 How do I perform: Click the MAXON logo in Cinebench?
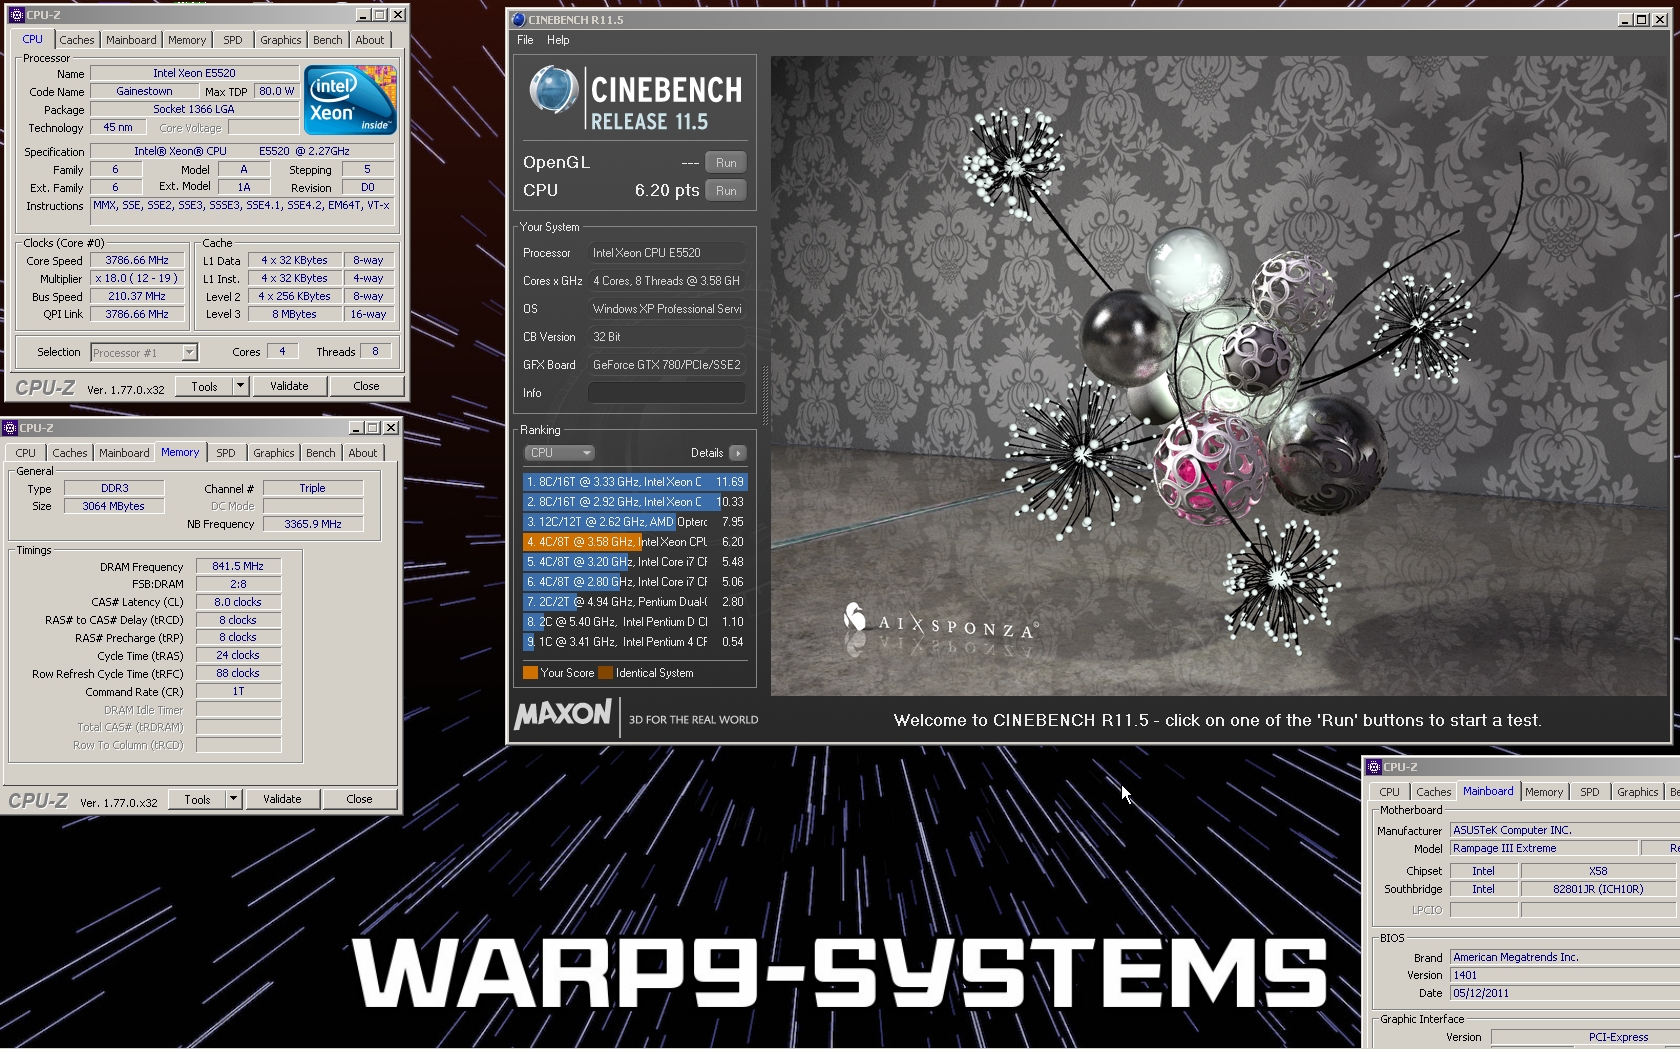point(562,714)
